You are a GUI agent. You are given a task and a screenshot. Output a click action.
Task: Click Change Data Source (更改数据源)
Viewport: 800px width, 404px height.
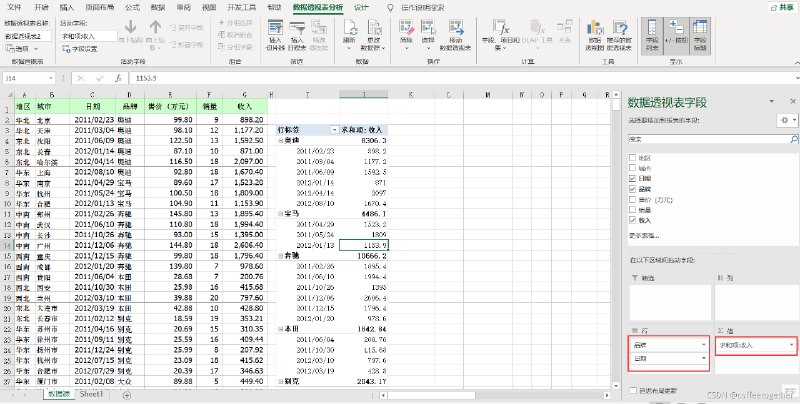point(373,35)
